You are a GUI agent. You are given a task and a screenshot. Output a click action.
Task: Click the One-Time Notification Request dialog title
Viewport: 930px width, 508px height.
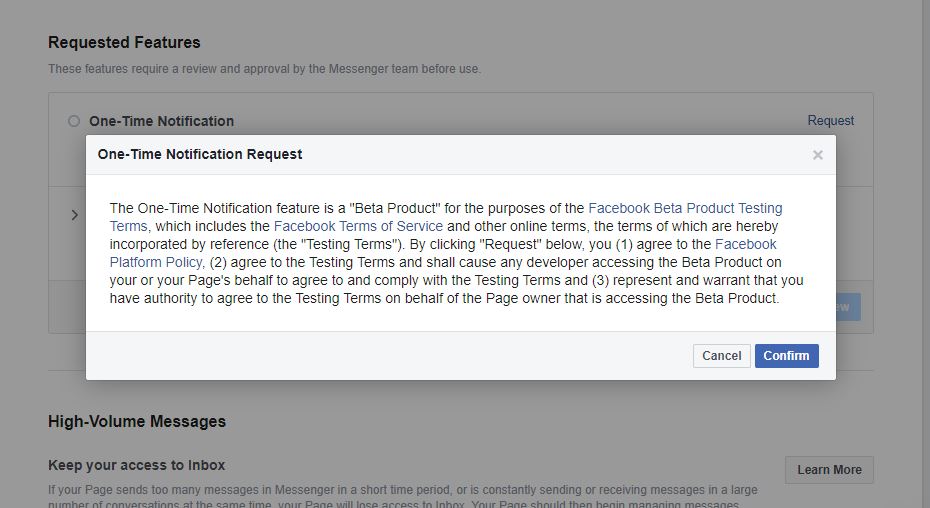pos(200,154)
